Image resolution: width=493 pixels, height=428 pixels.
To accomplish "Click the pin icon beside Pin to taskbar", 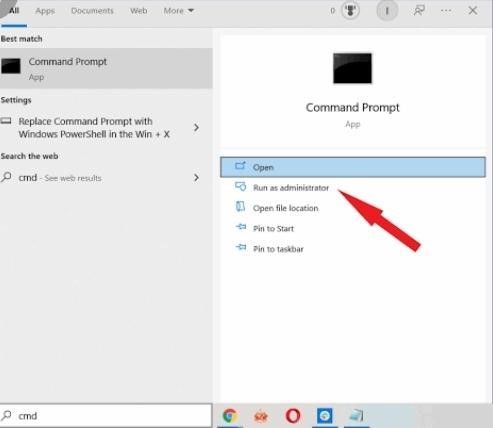I will pos(241,248).
